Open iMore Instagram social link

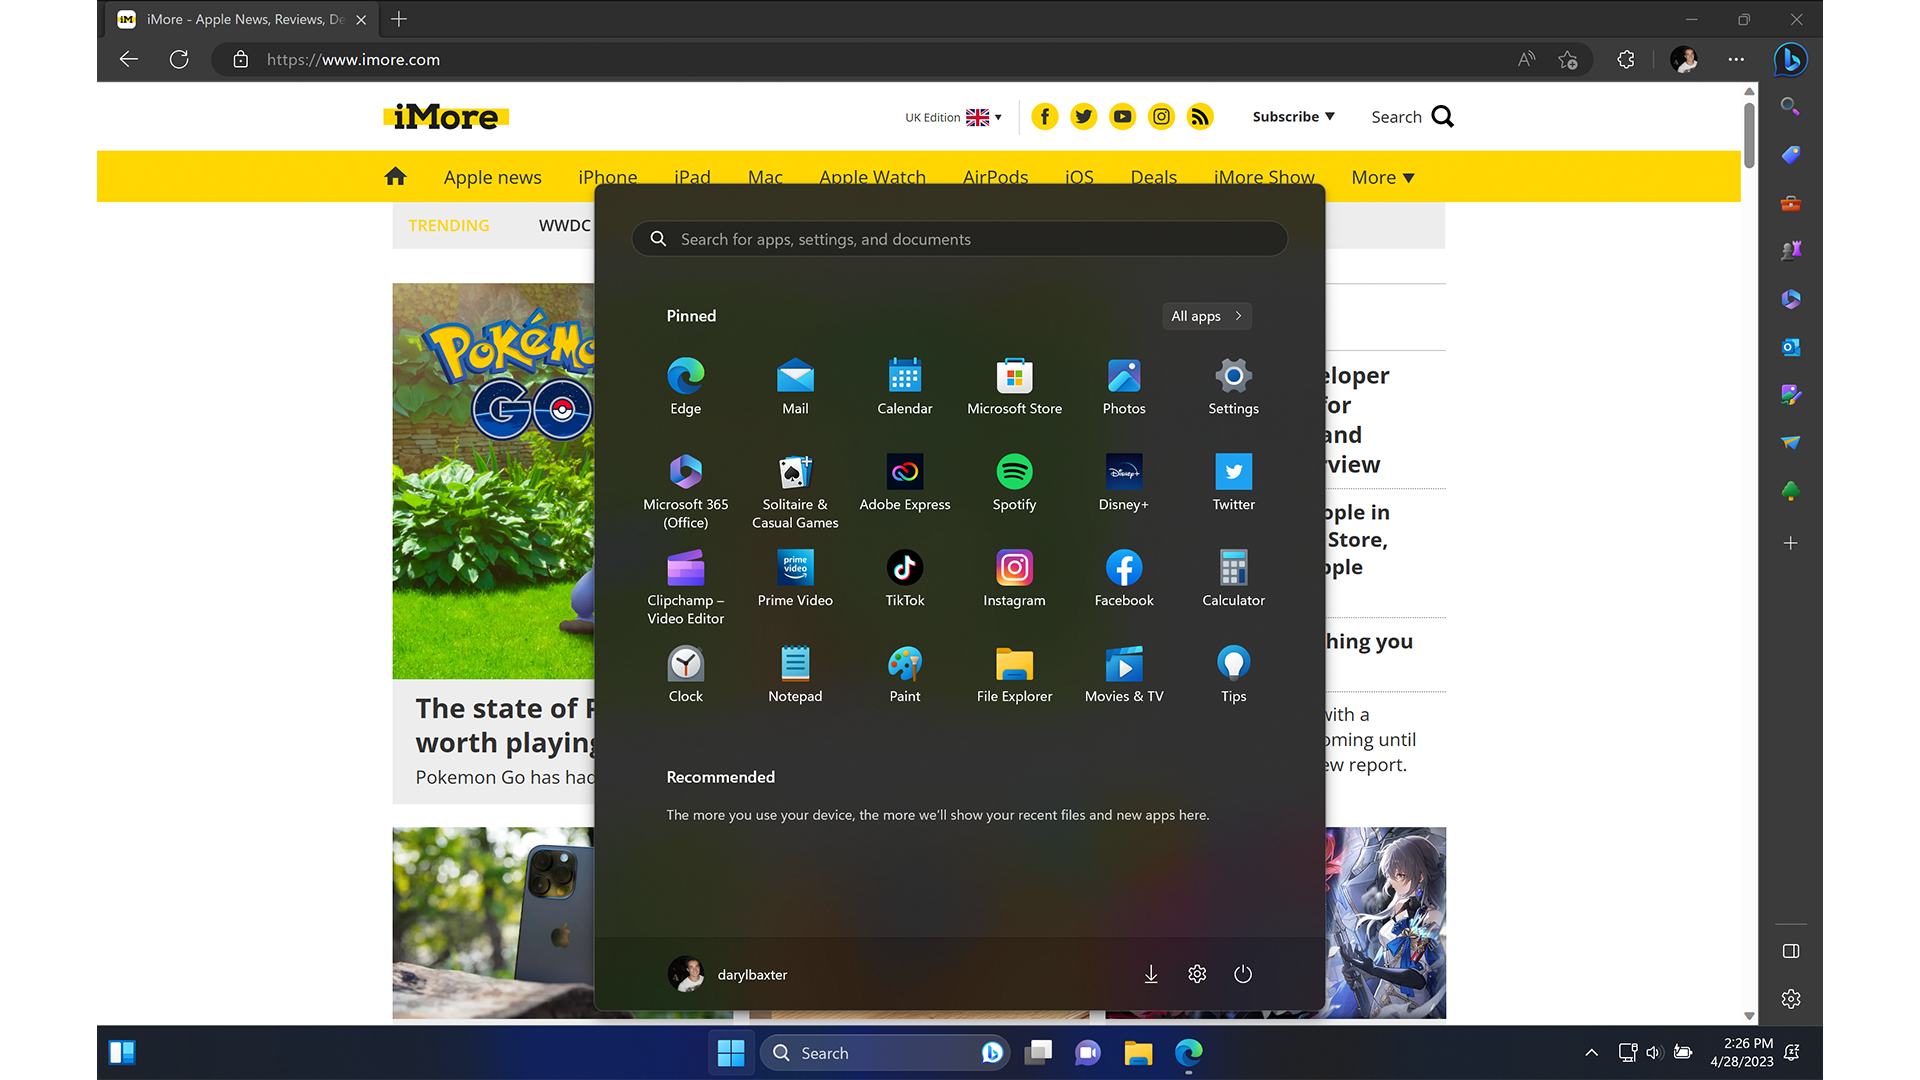click(x=1161, y=117)
